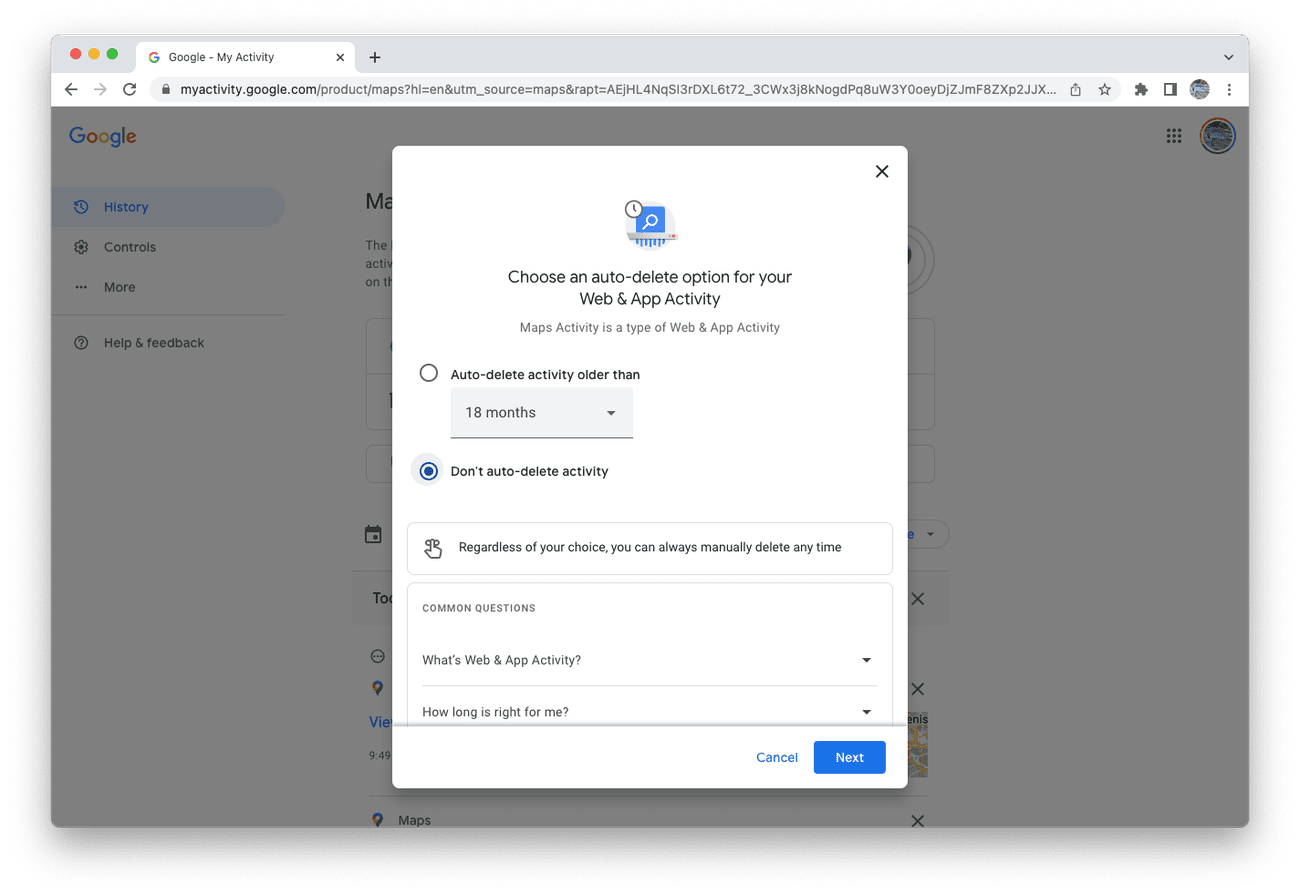
Task: Click the browser reload icon
Action: click(129, 90)
